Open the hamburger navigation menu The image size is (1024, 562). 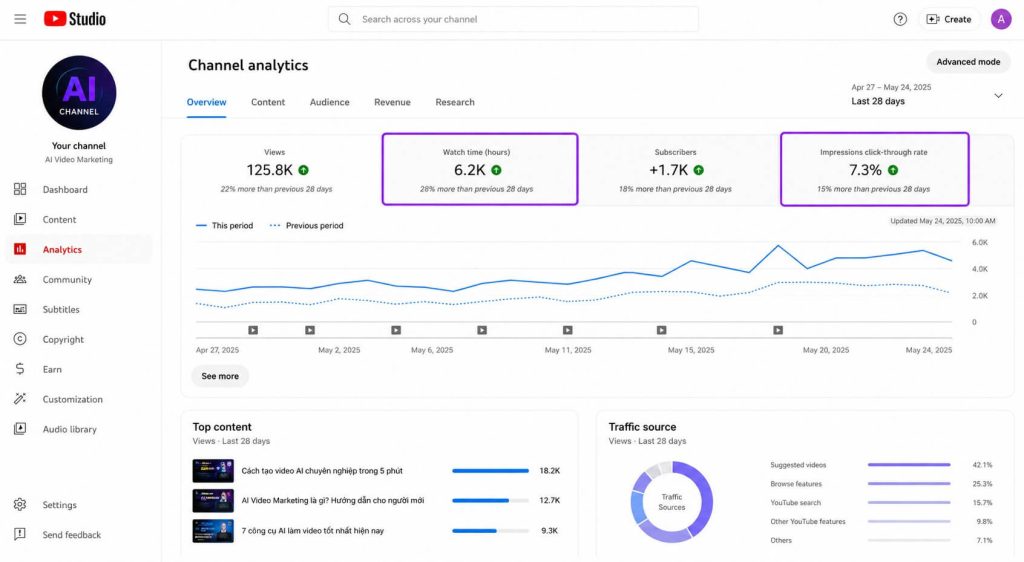pos(20,19)
